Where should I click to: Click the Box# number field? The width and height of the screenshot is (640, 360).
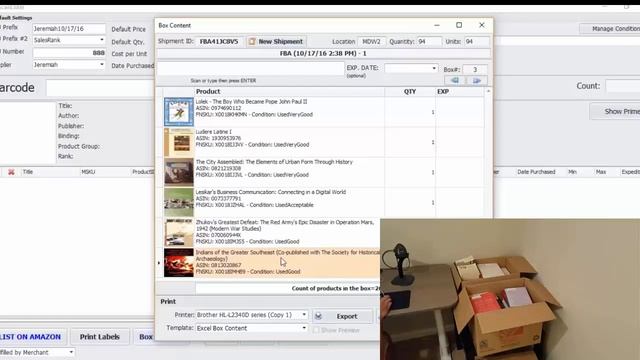[475, 69]
